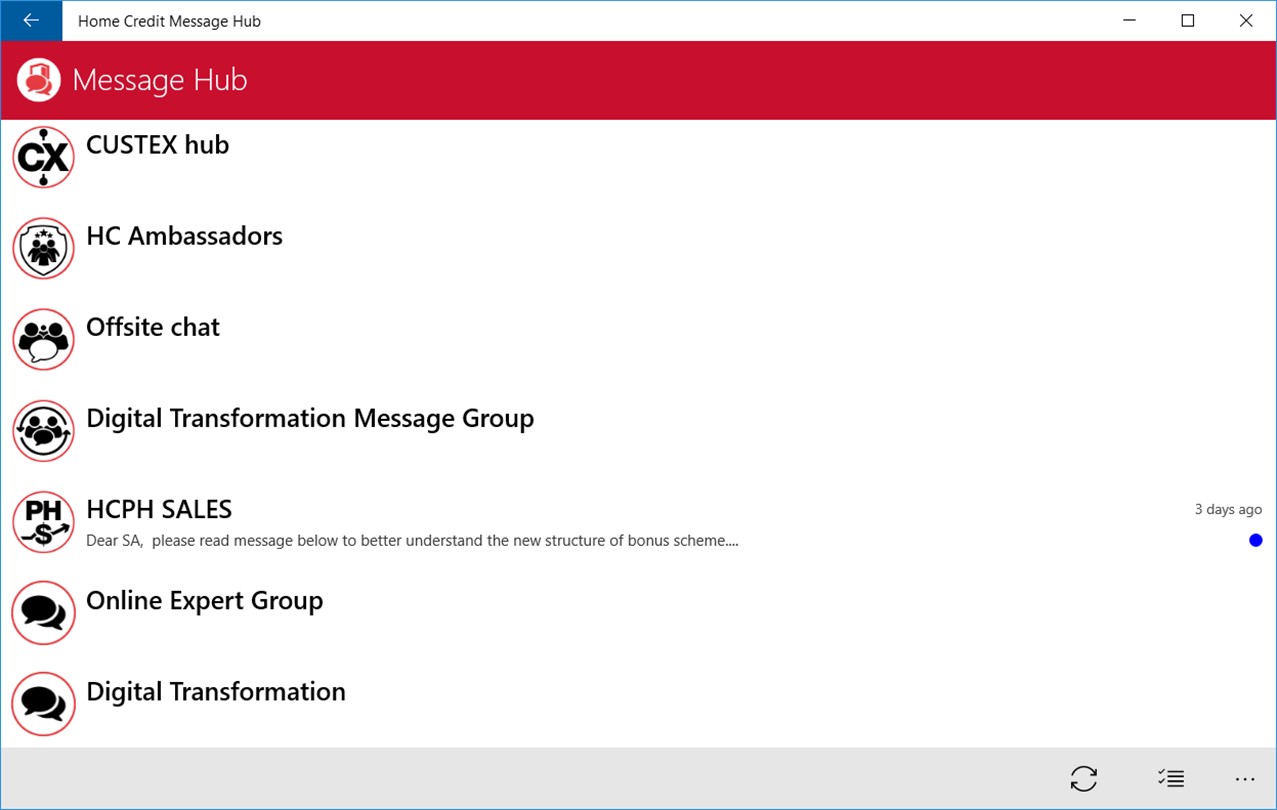1277x810 pixels.
Task: Click the HC Ambassadors shield avatar icon
Action: click(44, 248)
